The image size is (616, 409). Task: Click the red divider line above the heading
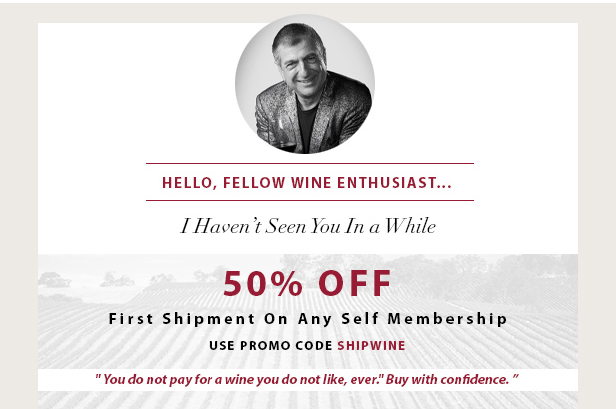point(310,163)
